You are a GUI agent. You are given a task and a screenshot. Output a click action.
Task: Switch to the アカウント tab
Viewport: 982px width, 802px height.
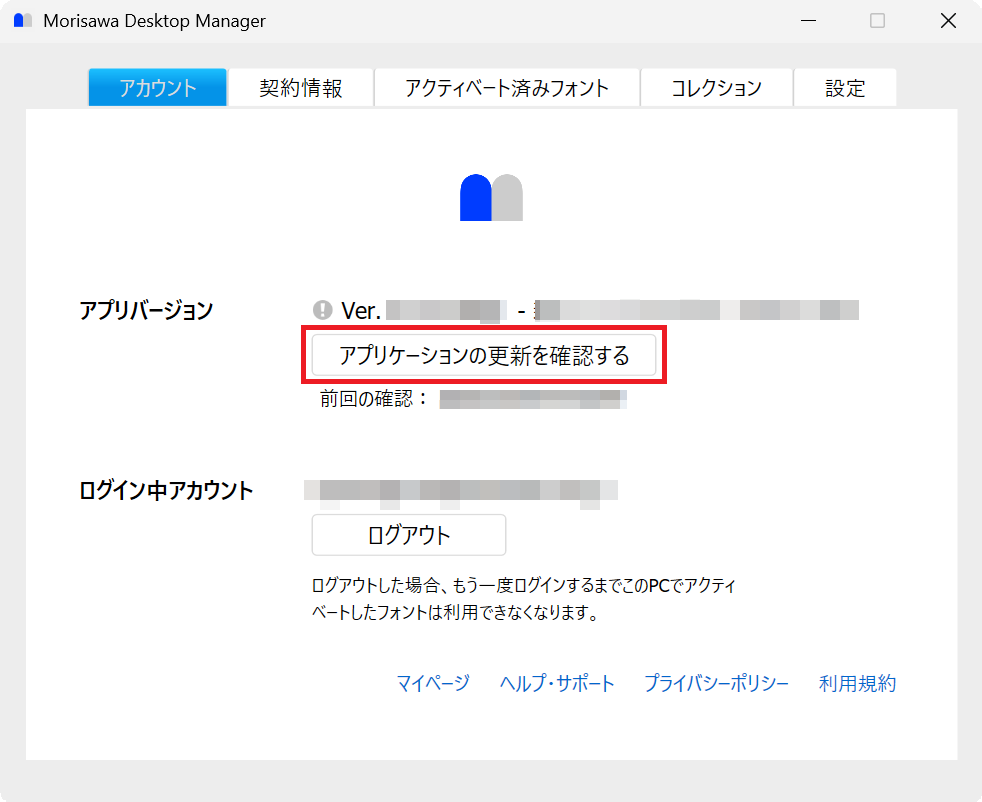click(157, 88)
